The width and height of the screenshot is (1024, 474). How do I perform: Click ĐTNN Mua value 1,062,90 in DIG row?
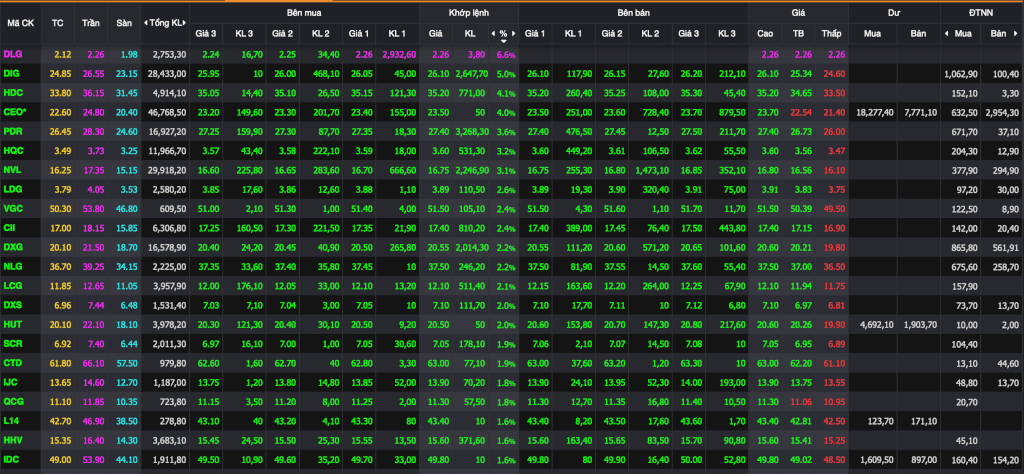tap(961, 74)
